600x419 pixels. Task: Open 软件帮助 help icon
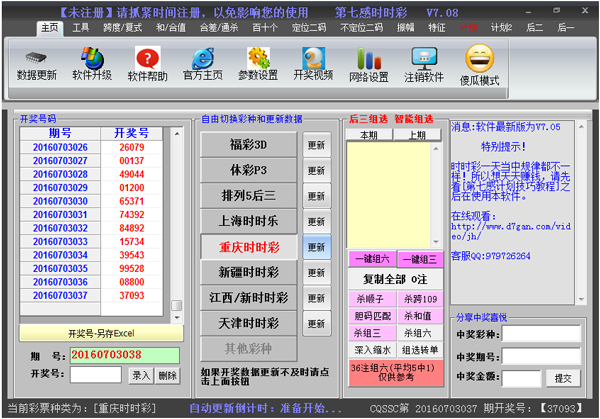pos(147,58)
